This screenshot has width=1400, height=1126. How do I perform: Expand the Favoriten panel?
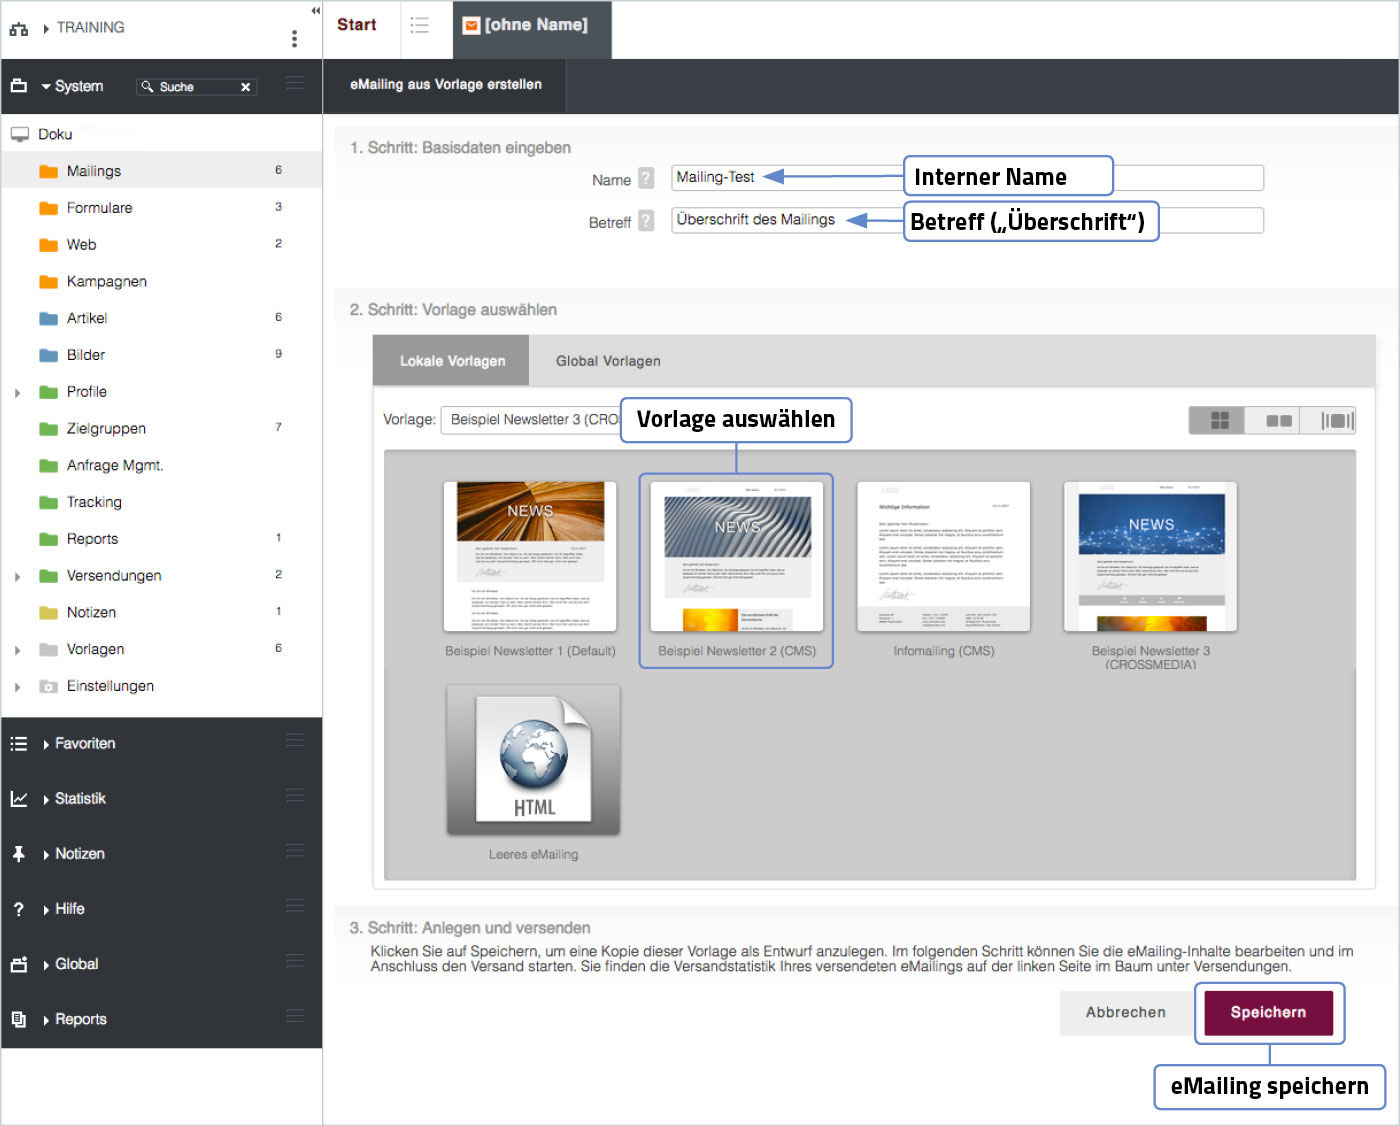84,744
